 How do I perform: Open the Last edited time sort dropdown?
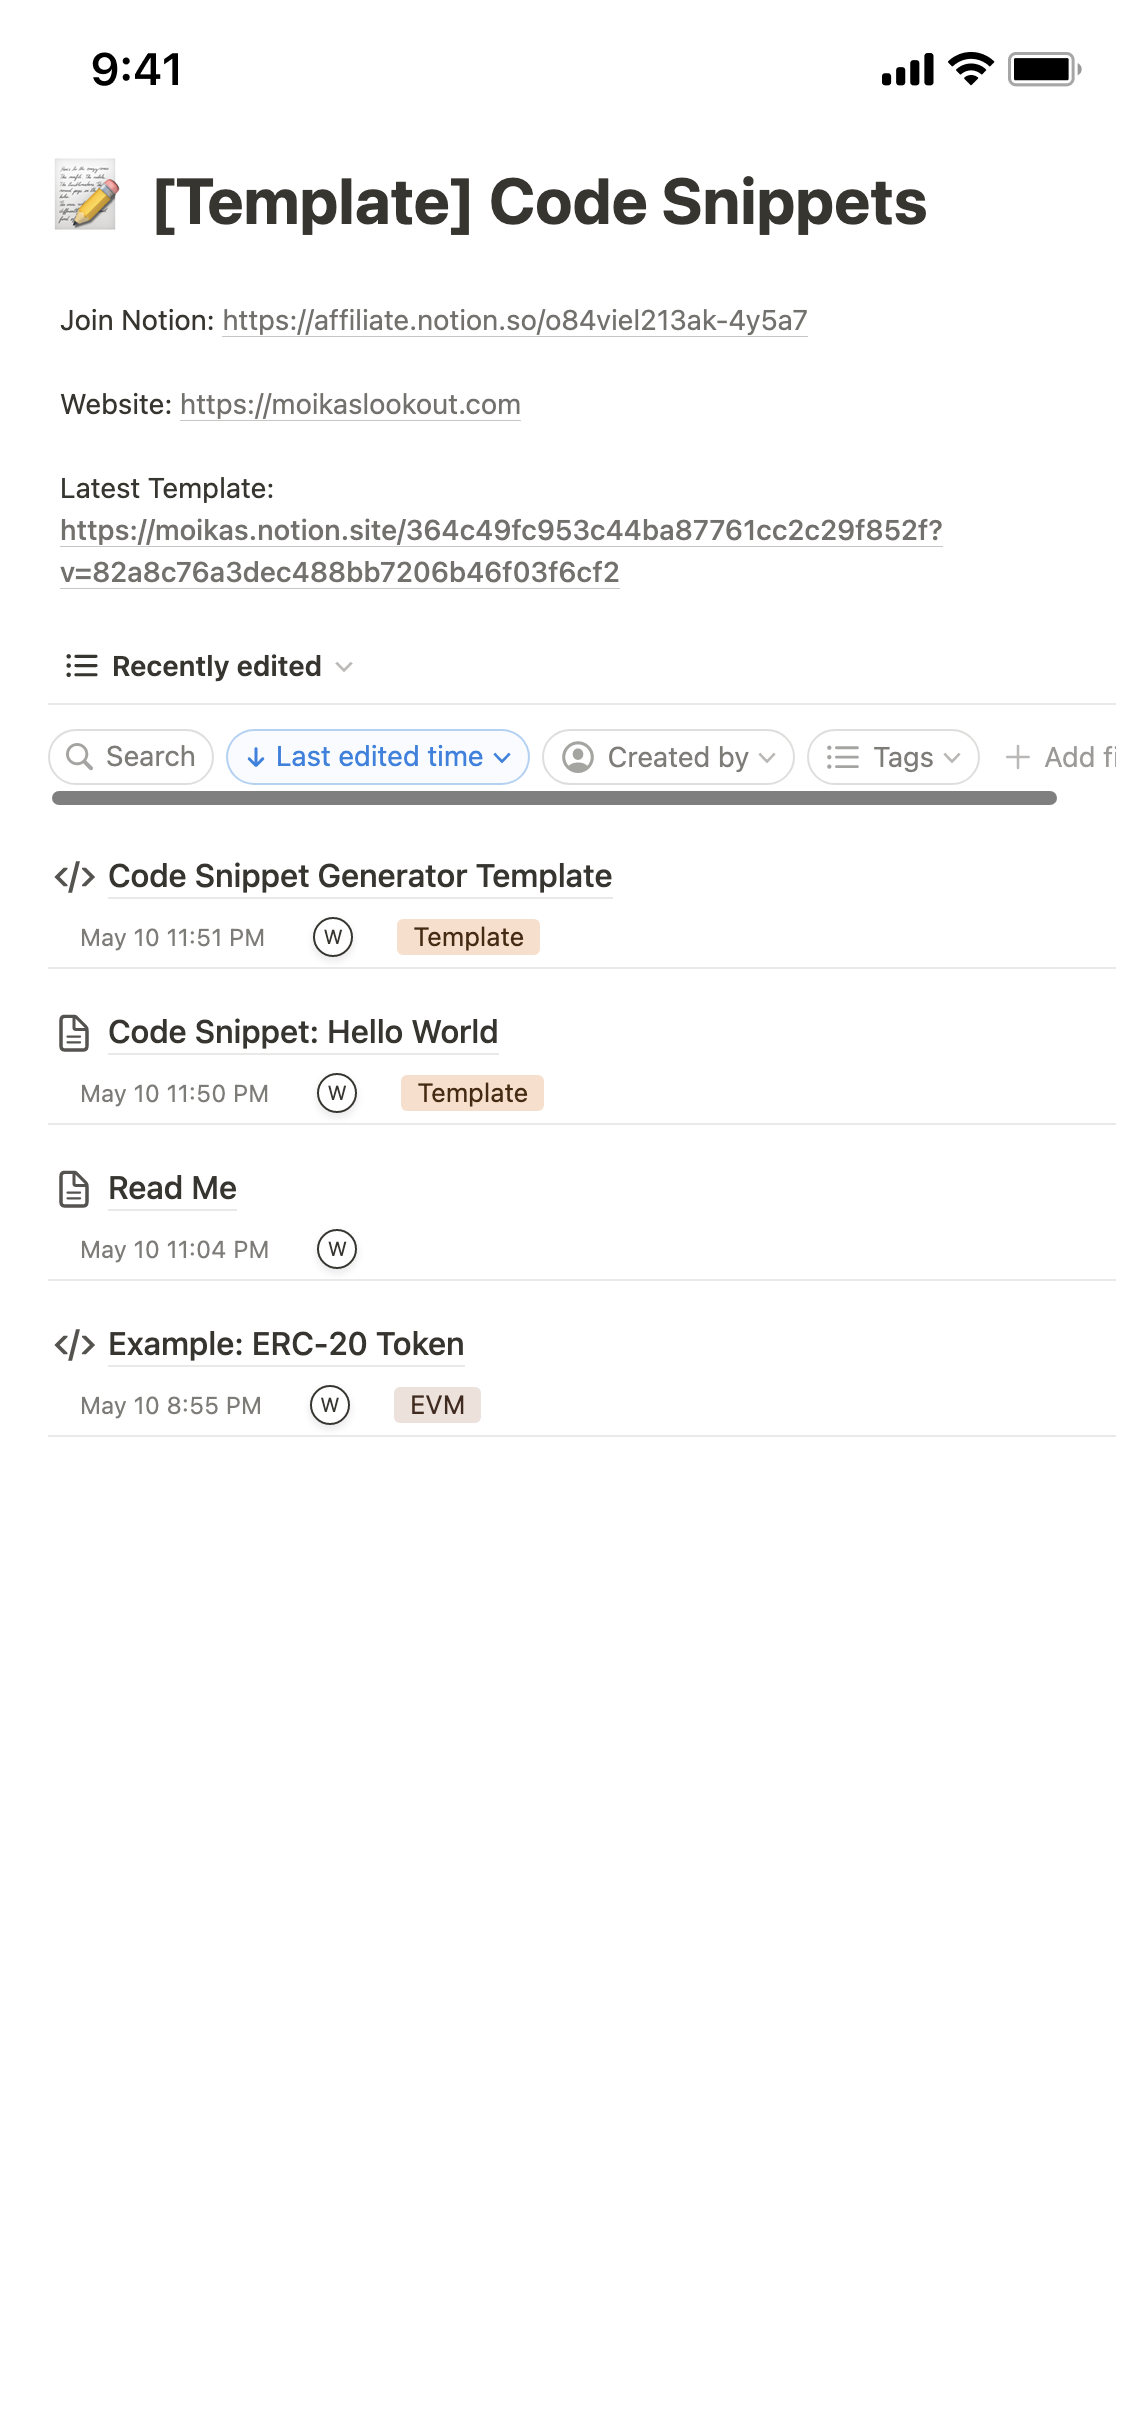pyautogui.click(x=378, y=757)
